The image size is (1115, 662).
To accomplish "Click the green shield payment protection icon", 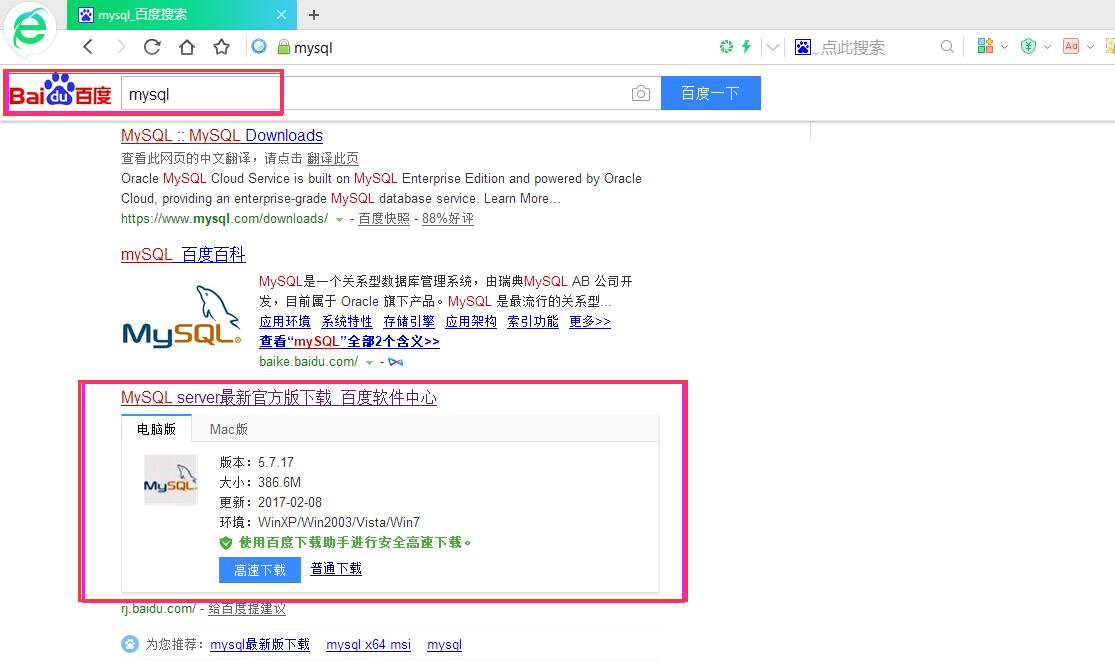I will coord(1028,46).
